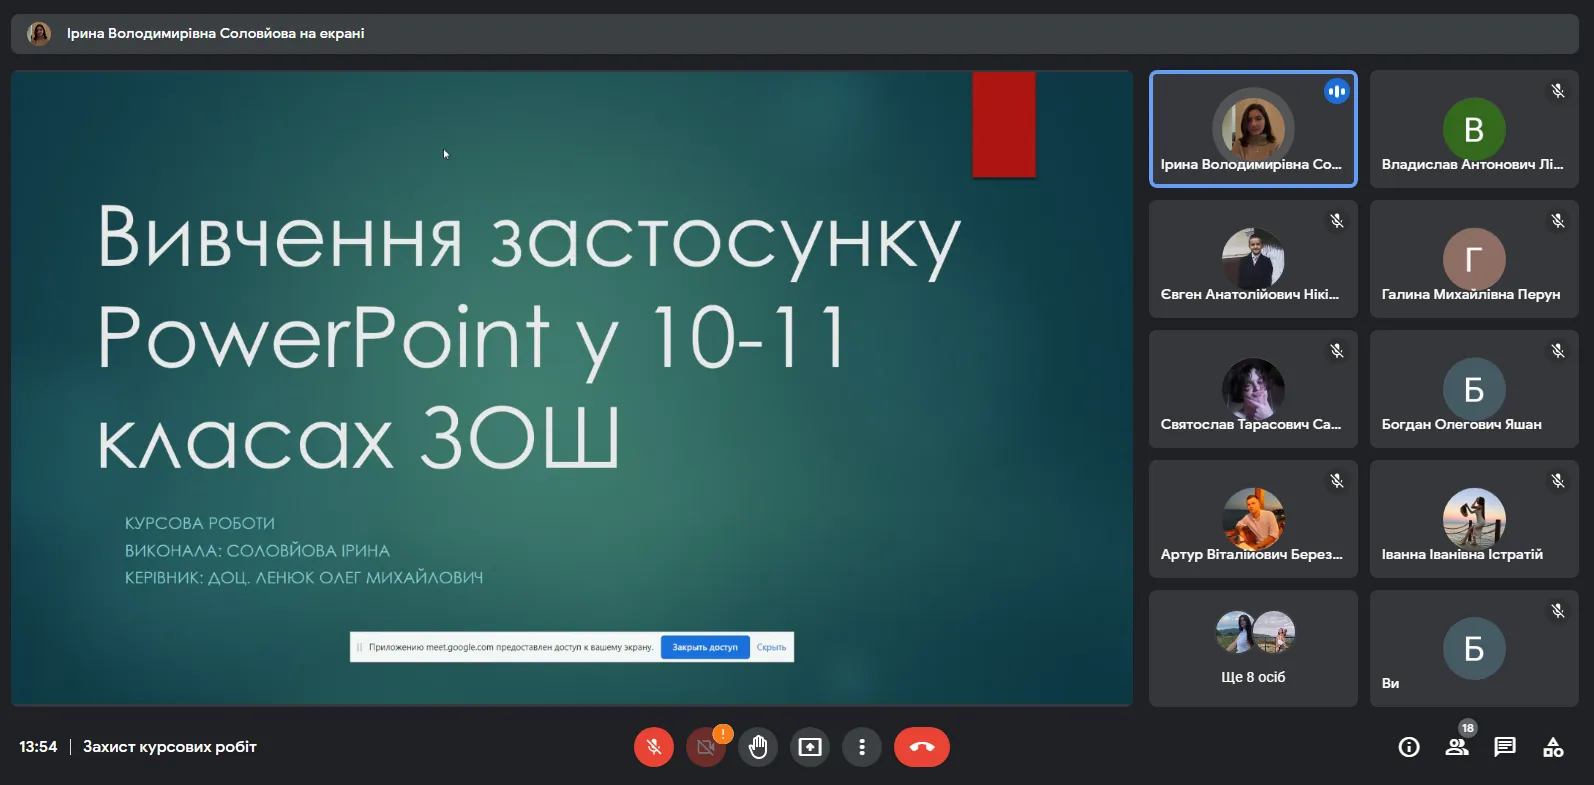This screenshot has width=1594, height=785.
Task: Click muted mic icon on Артур's tile
Action: [1336, 481]
